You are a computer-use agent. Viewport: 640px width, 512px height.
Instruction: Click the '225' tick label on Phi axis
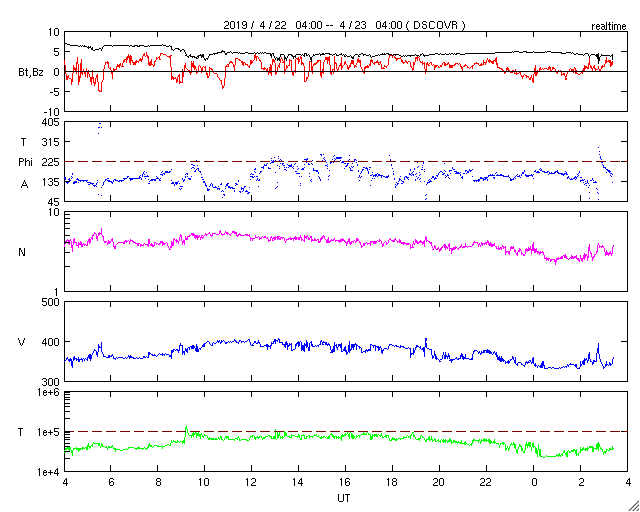click(51, 162)
